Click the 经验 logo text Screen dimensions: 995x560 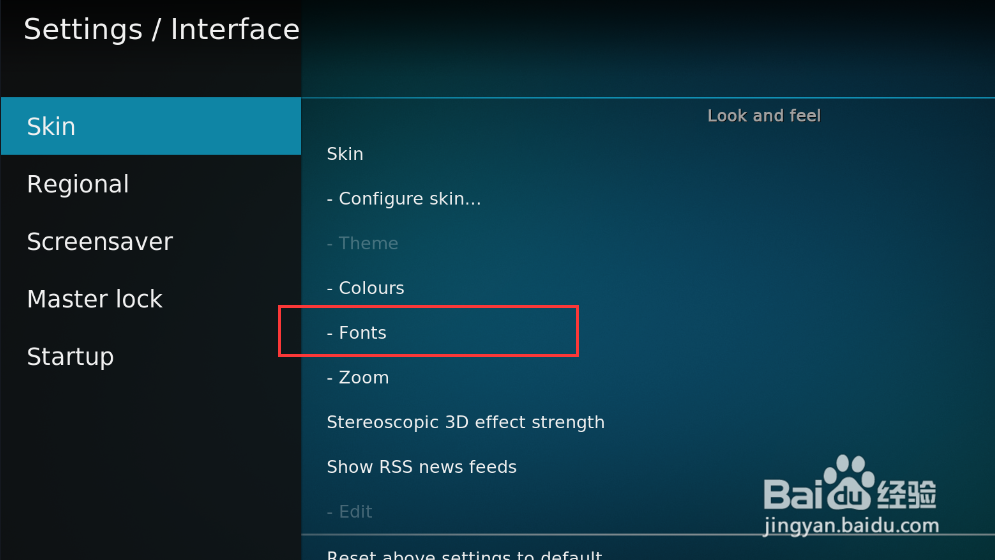pos(908,493)
